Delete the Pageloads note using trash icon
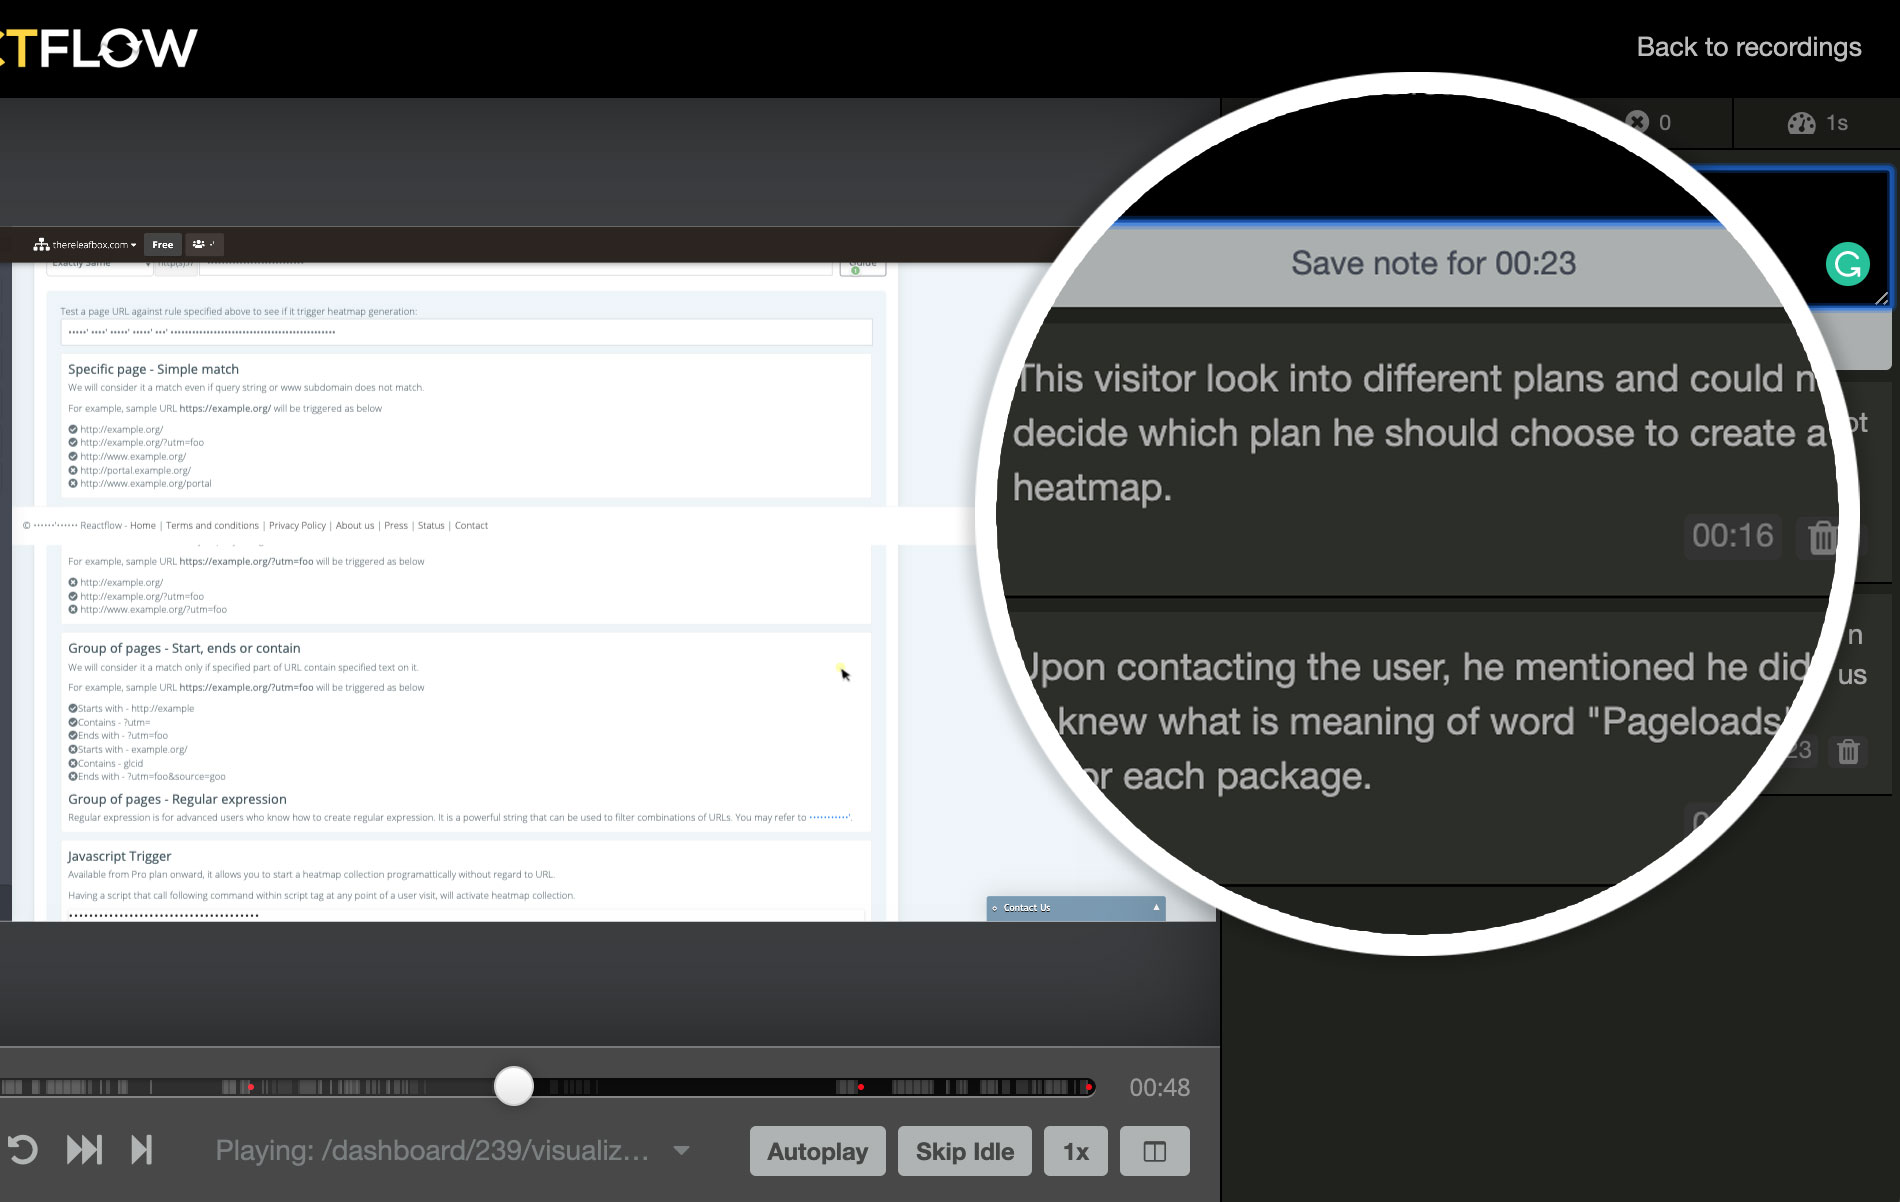The image size is (1900, 1202). (x=1847, y=751)
